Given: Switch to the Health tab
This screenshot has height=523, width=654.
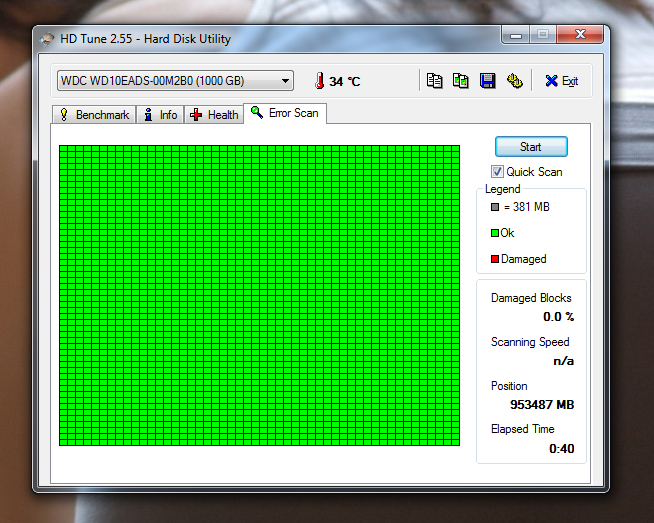Looking at the screenshot, I should tap(214, 115).
